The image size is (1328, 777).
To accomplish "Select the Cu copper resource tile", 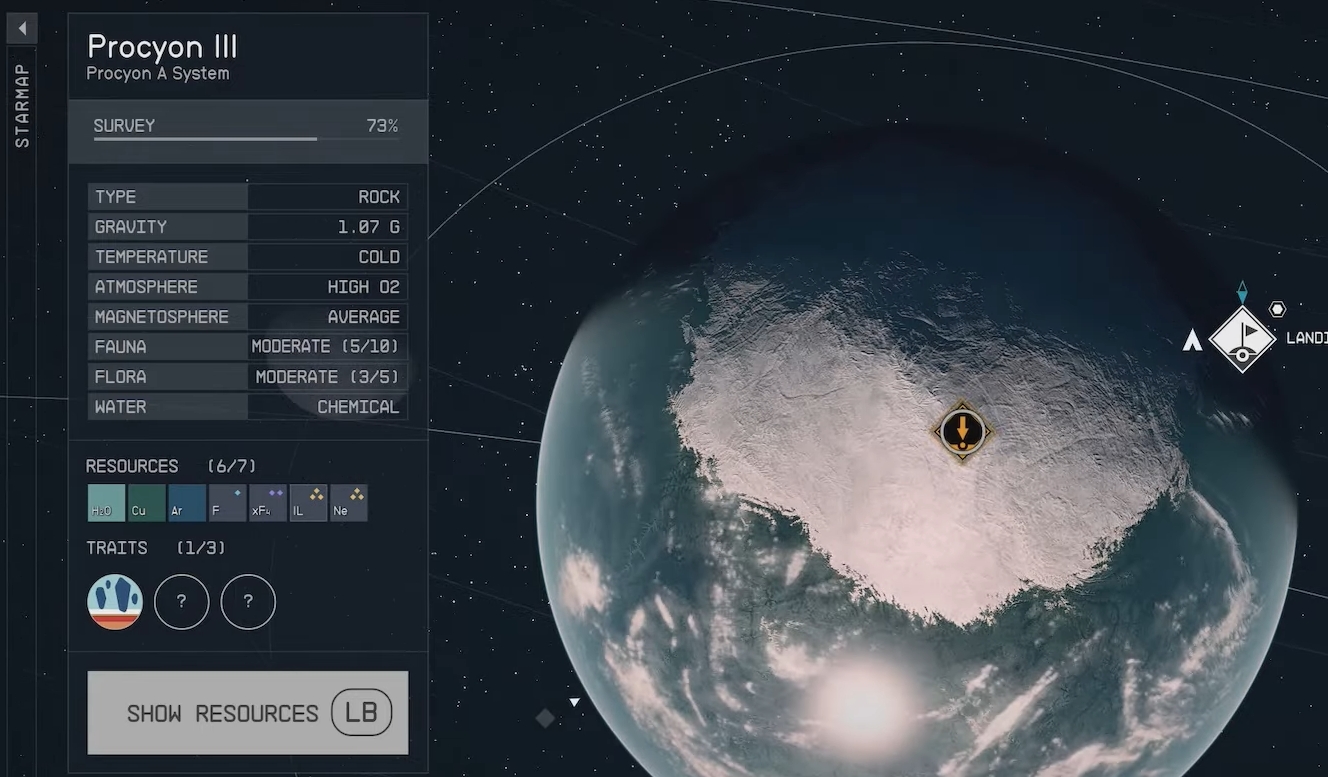I will click(147, 503).
